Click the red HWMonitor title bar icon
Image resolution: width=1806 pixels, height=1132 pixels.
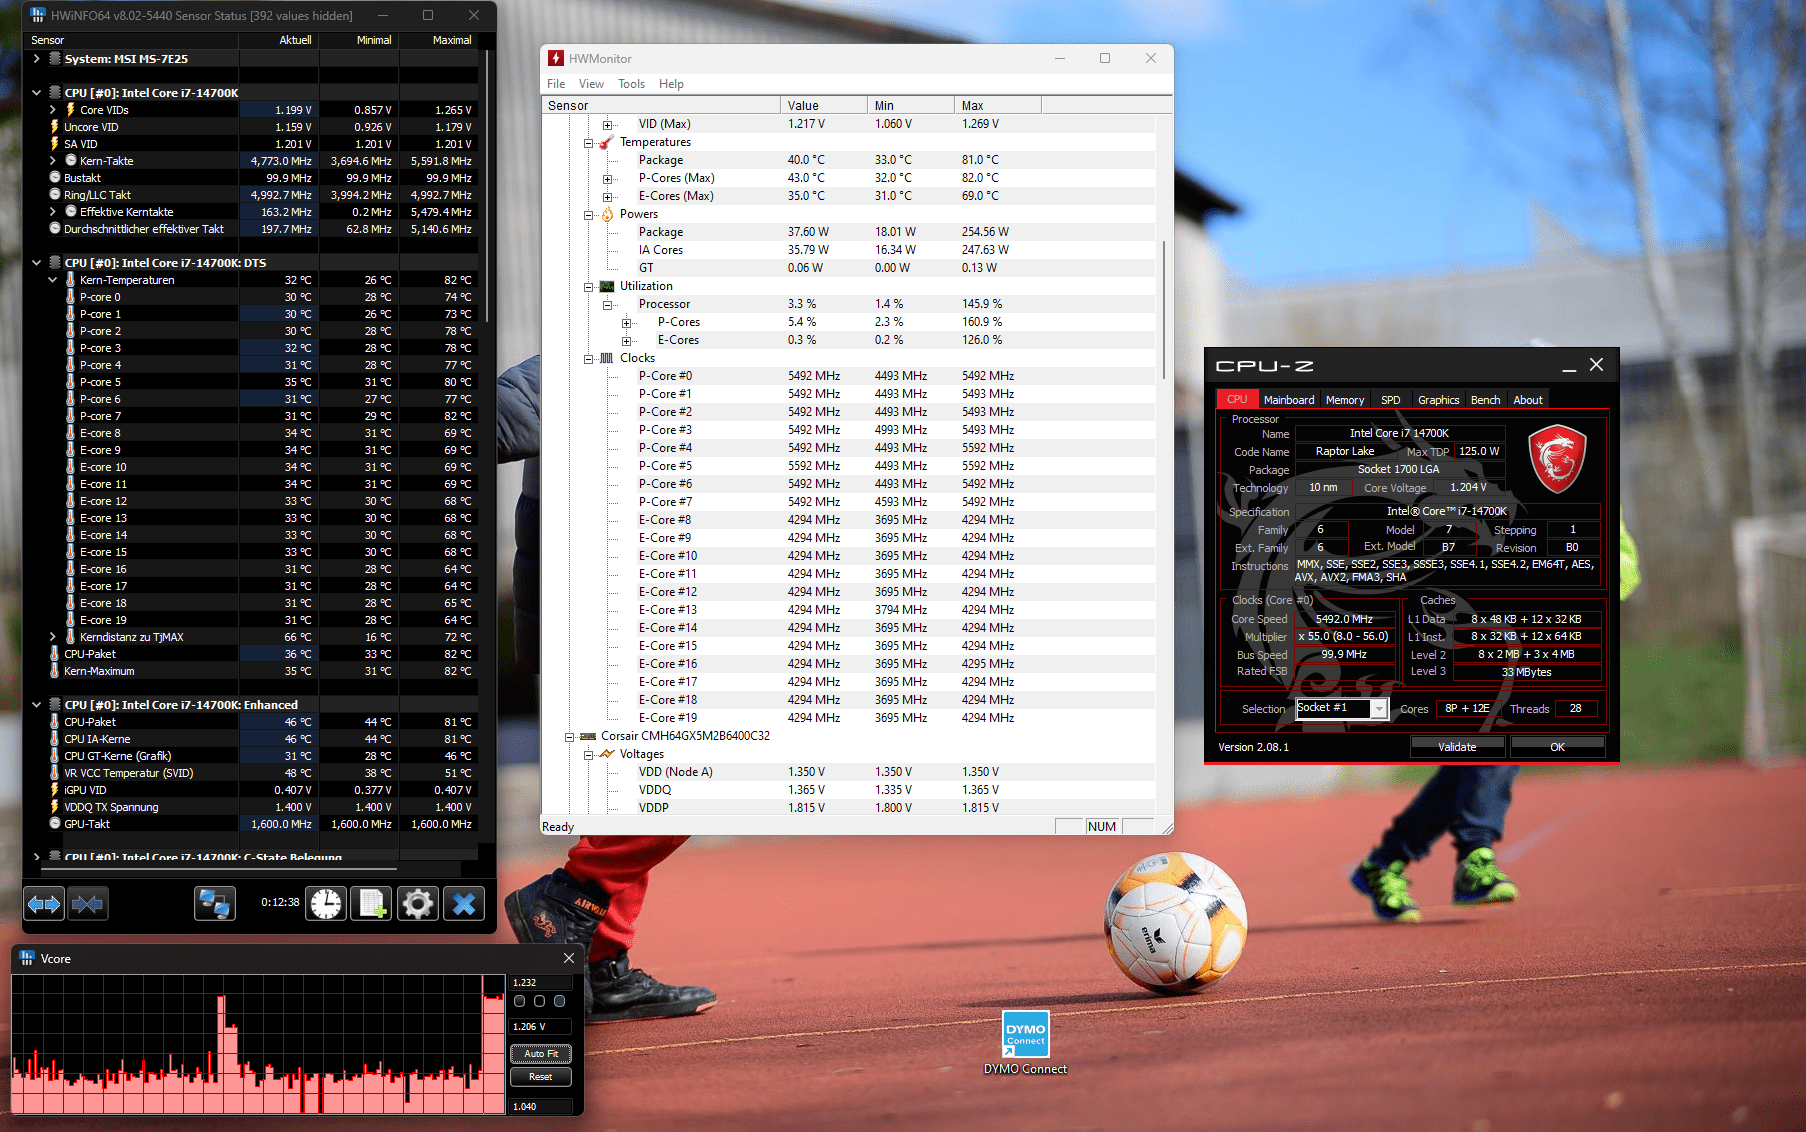pos(556,59)
